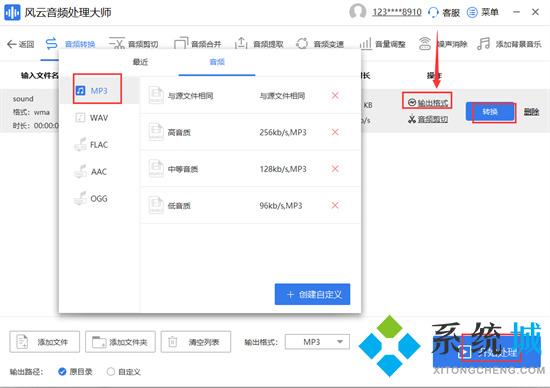Switch to the 最近 tab
The height and width of the screenshot is (388, 550).
[140, 62]
